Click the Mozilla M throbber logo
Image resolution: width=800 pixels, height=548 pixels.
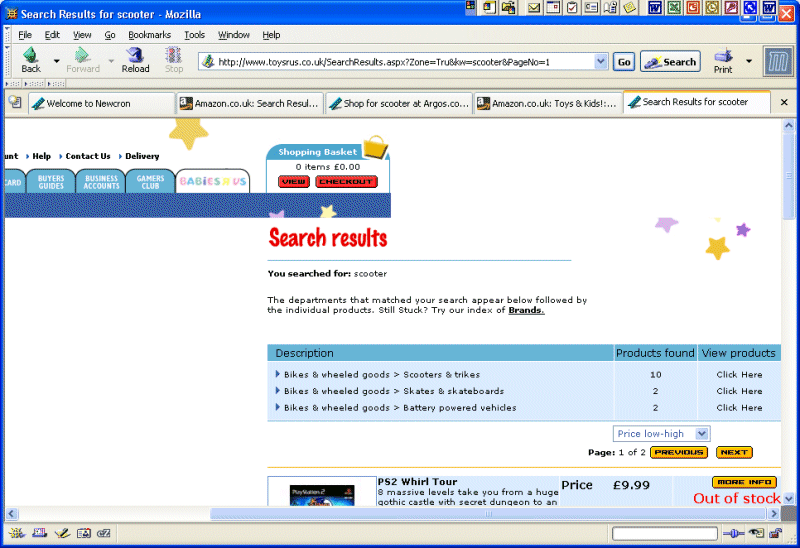(x=778, y=62)
